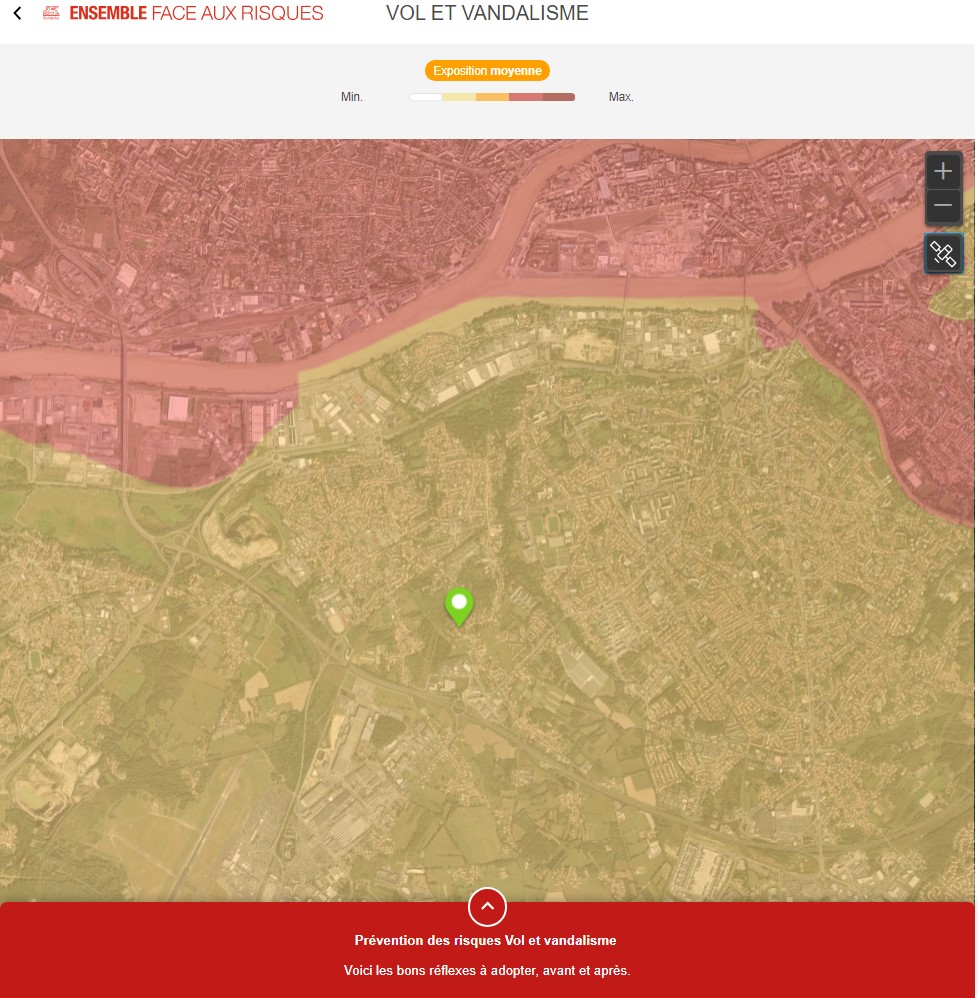This screenshot has height=998, width=978.
Task: Click the Voici les bons réflexes text
Action: [487, 970]
